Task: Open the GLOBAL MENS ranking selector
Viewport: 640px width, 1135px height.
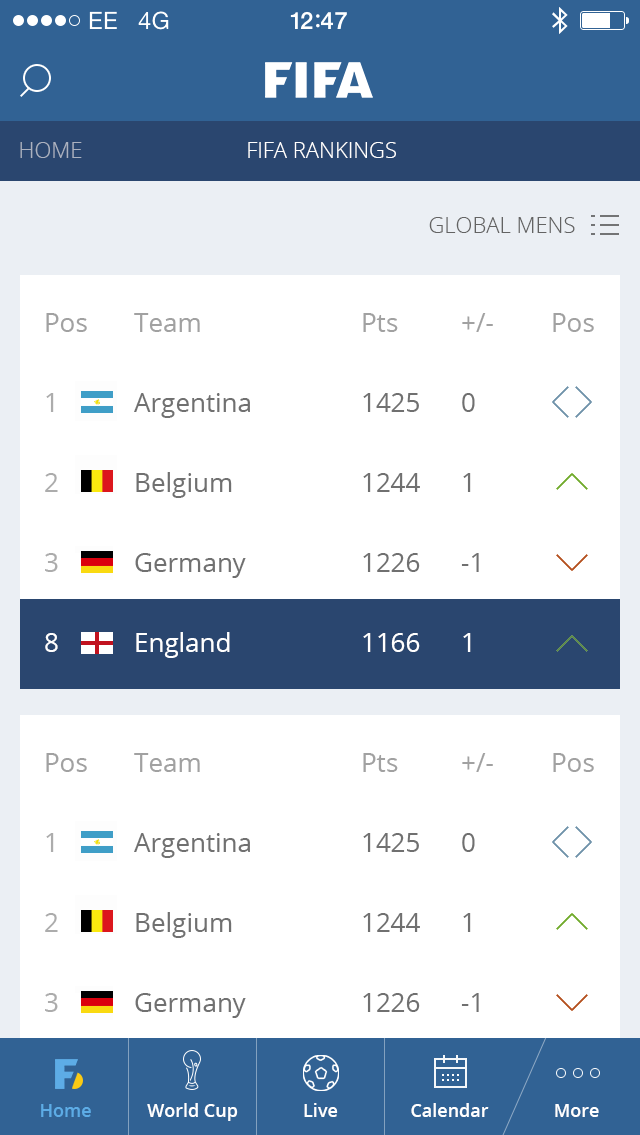Action: [x=502, y=226]
